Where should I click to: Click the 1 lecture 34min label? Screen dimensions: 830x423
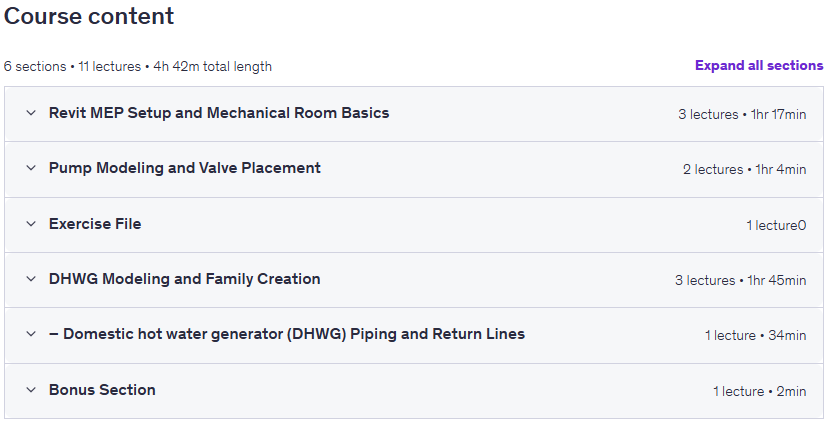(x=755, y=335)
